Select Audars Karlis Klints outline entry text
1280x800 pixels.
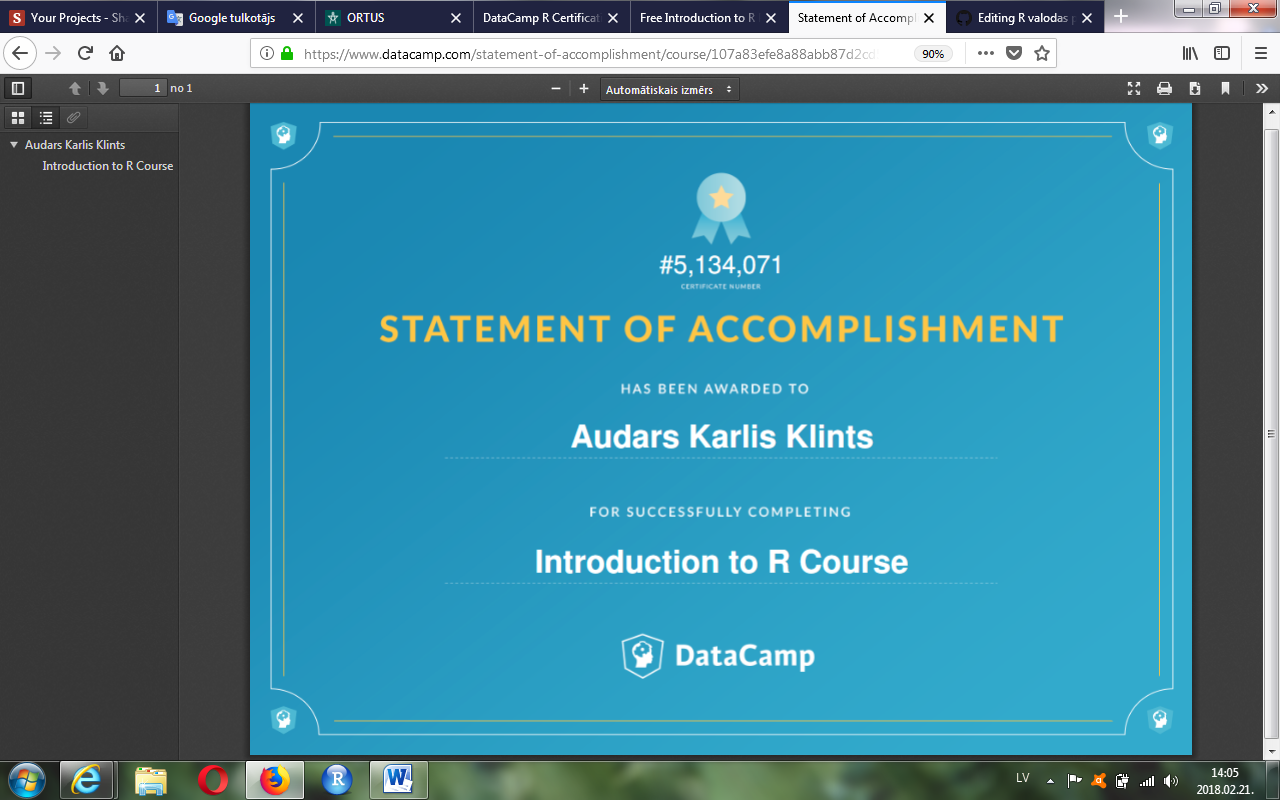coord(75,145)
